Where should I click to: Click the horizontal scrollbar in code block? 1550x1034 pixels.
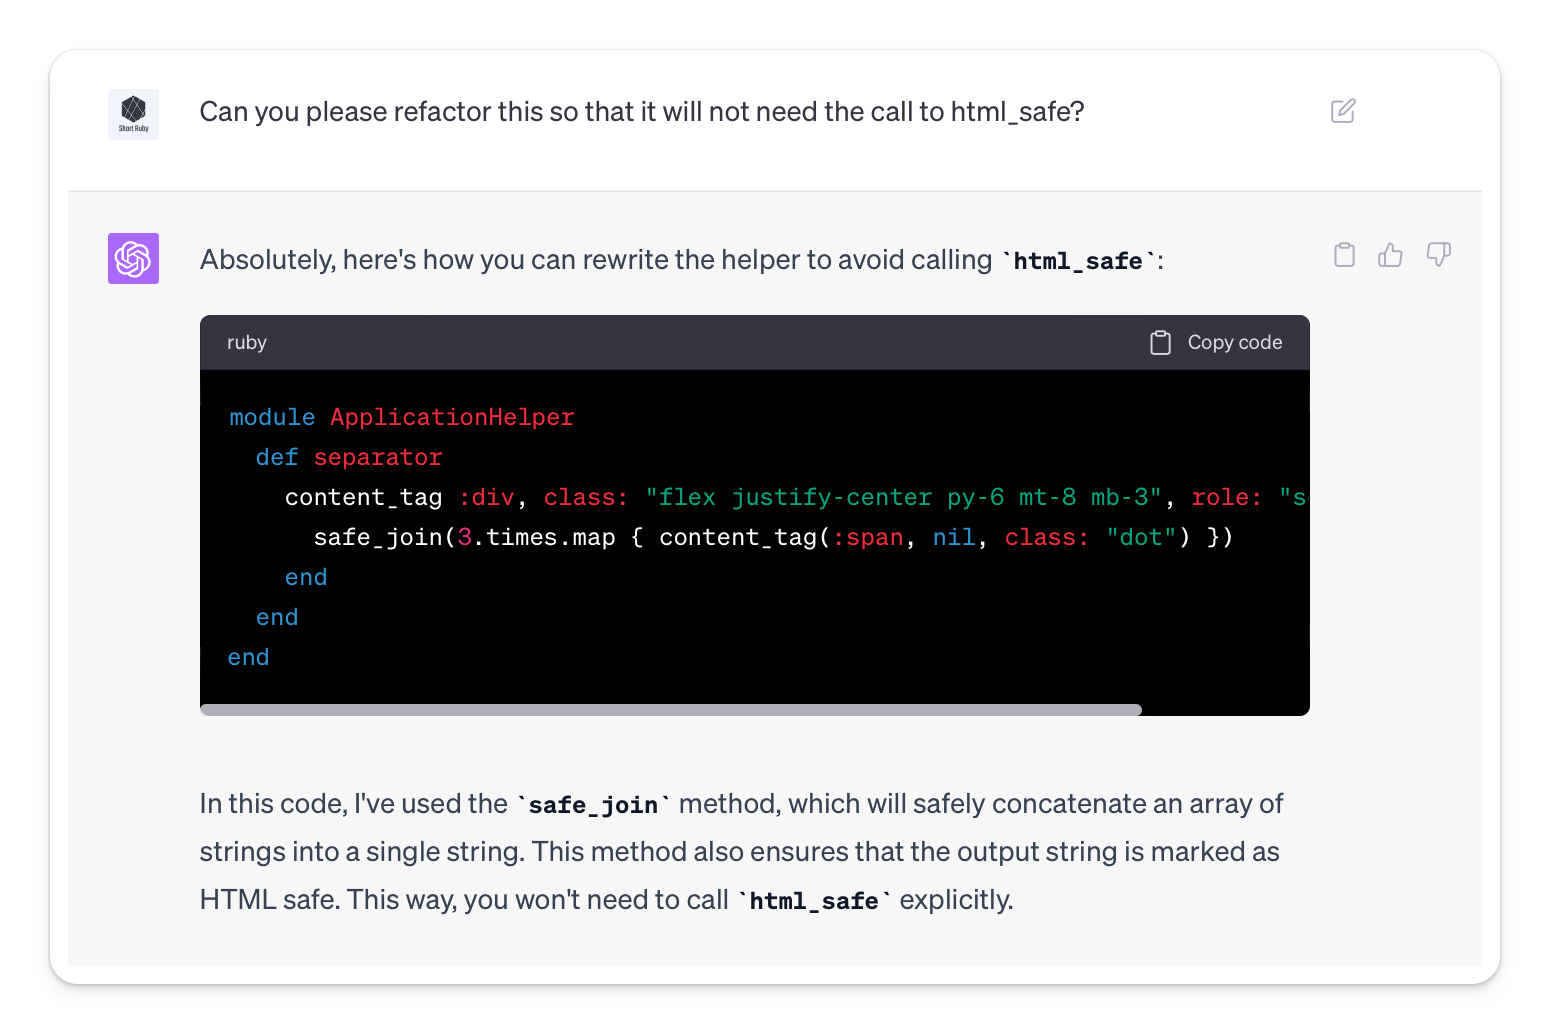tap(671, 710)
